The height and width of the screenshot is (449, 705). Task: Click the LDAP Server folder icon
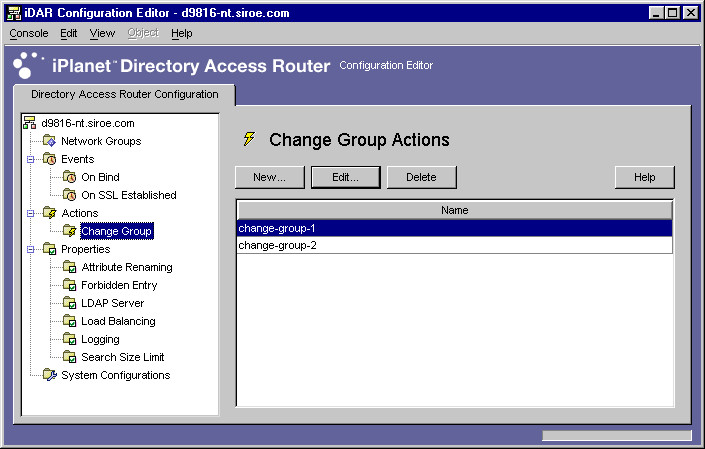click(70, 302)
